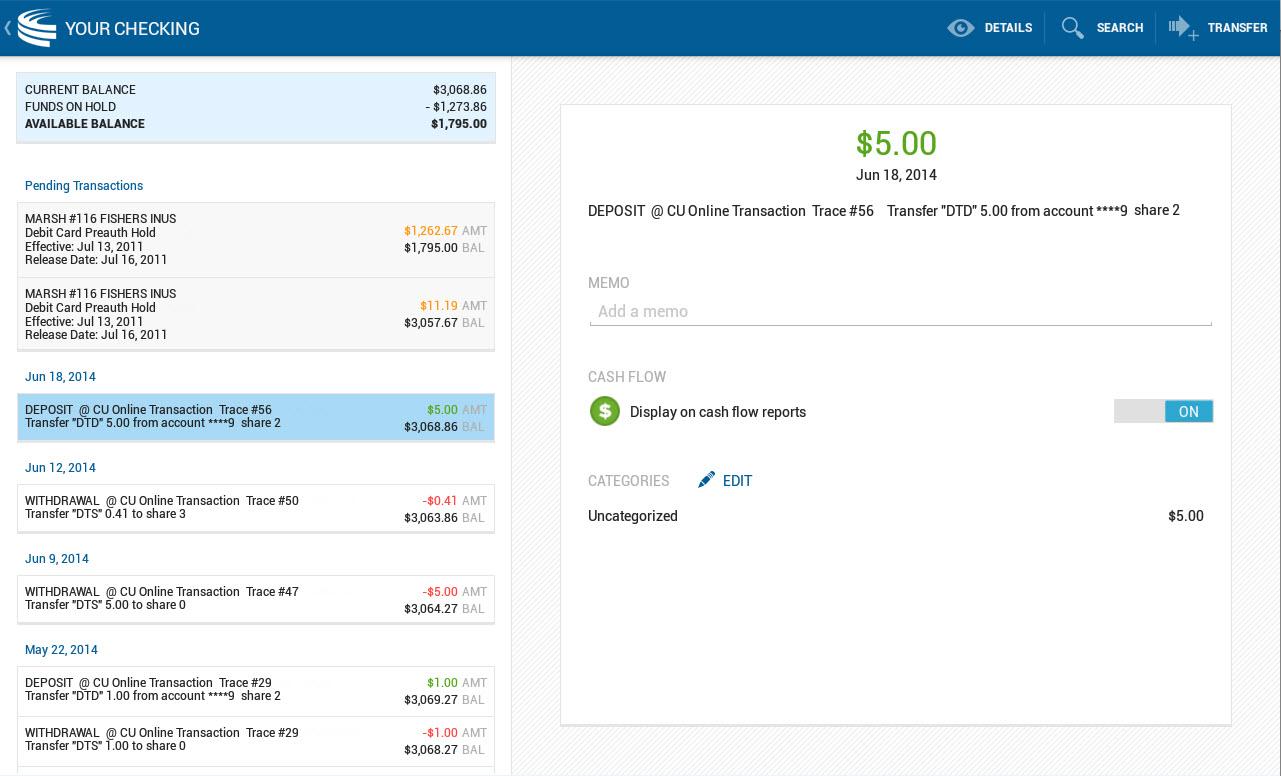Image resolution: width=1281 pixels, height=776 pixels.
Task: Open the Trace #50 withdrawal of $0.41
Action: 256,508
